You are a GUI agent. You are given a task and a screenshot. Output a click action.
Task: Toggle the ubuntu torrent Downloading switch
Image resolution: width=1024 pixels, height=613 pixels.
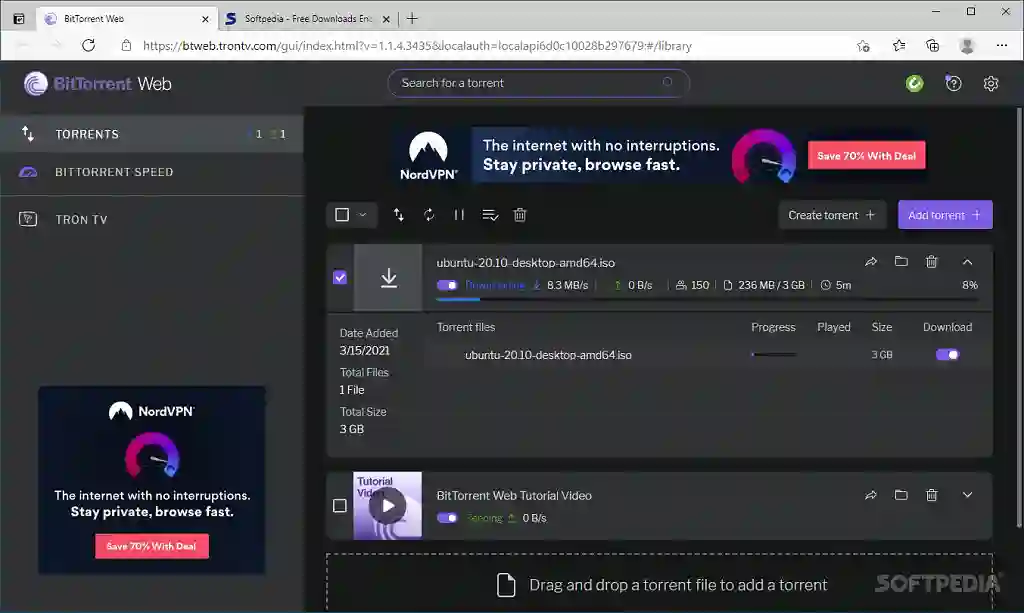point(447,285)
